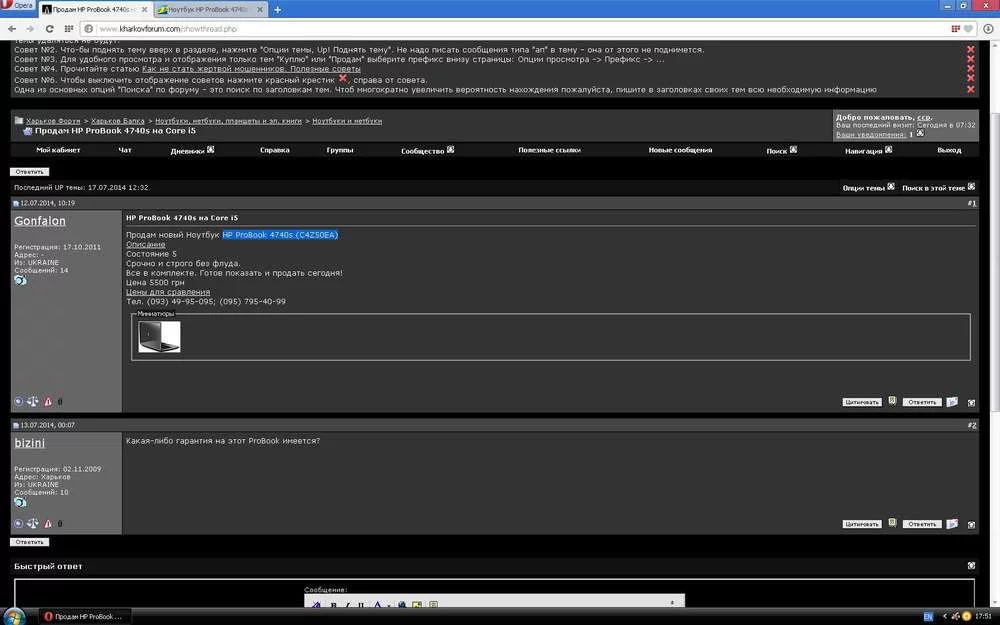This screenshot has height=625, width=1000.
Task: Expand the Сообщество dropdown menu
Action: pyautogui.click(x=450, y=150)
